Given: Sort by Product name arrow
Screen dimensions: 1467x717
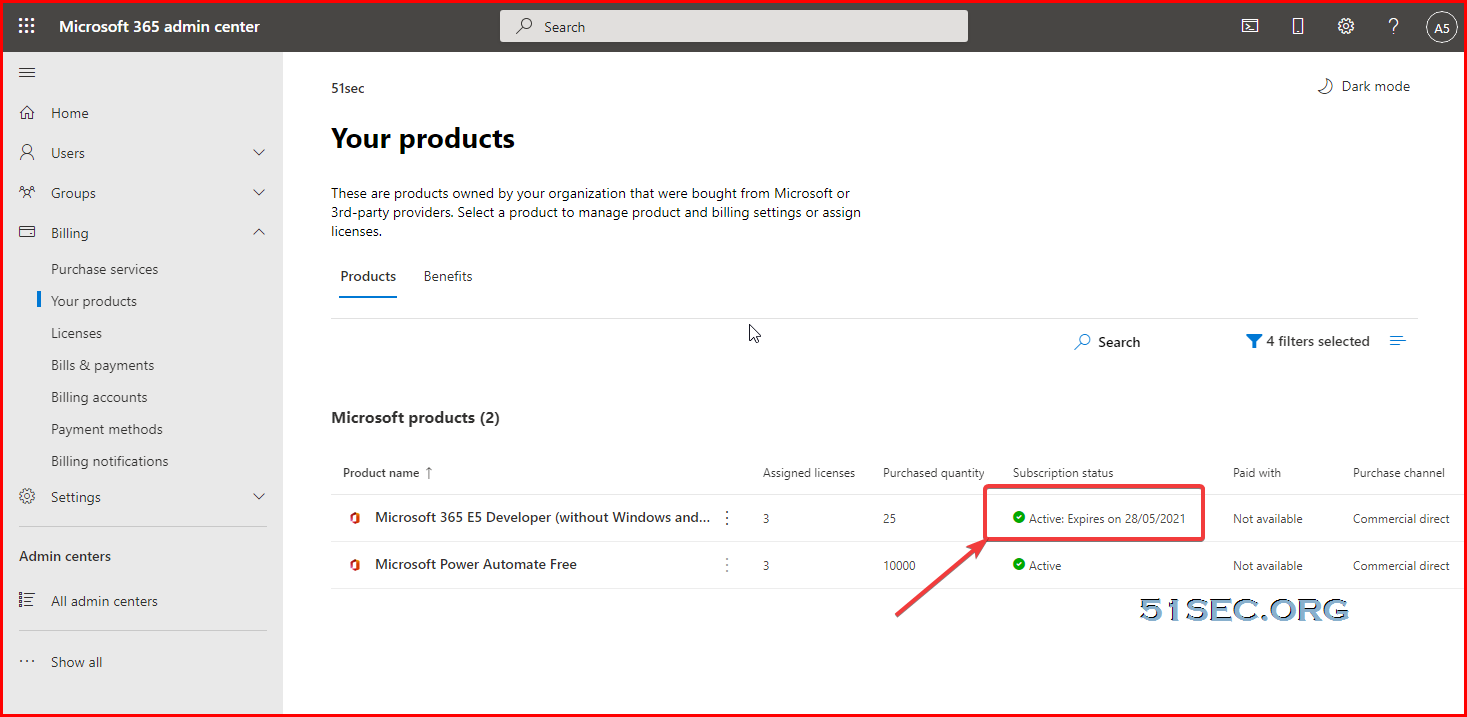Looking at the screenshot, I should pos(429,472).
